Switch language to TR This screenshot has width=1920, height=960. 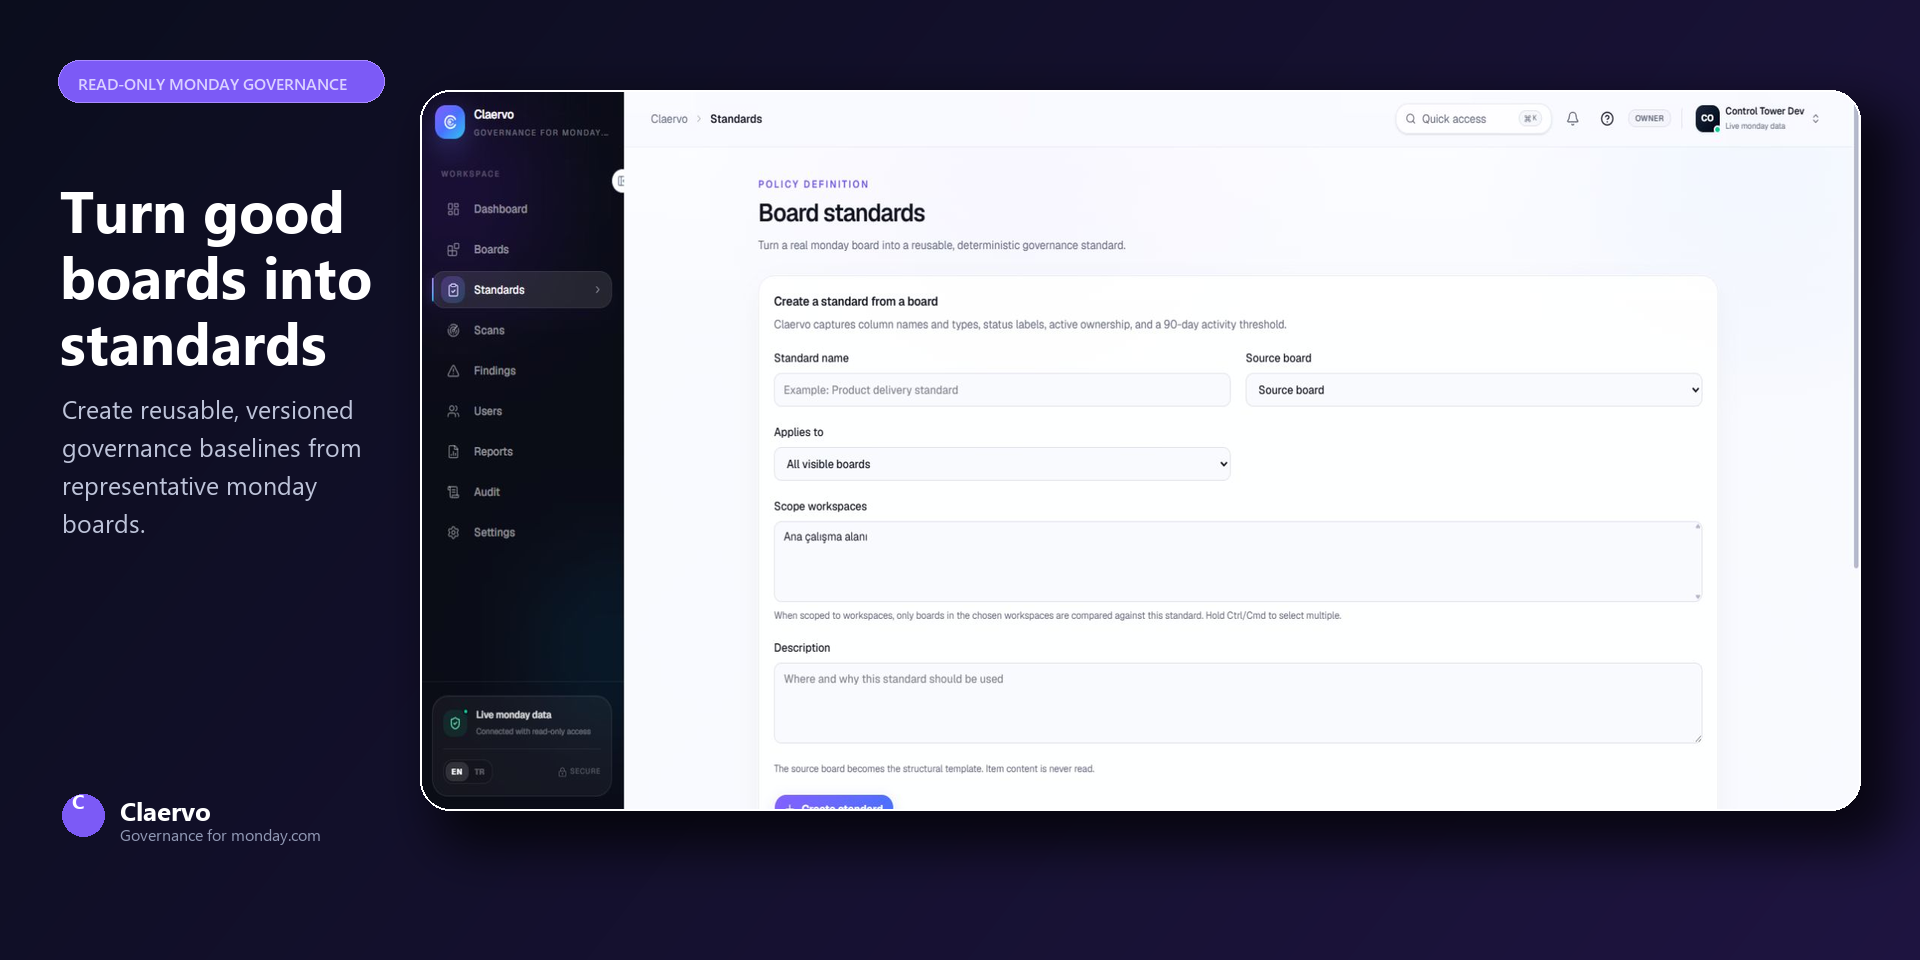coord(480,772)
